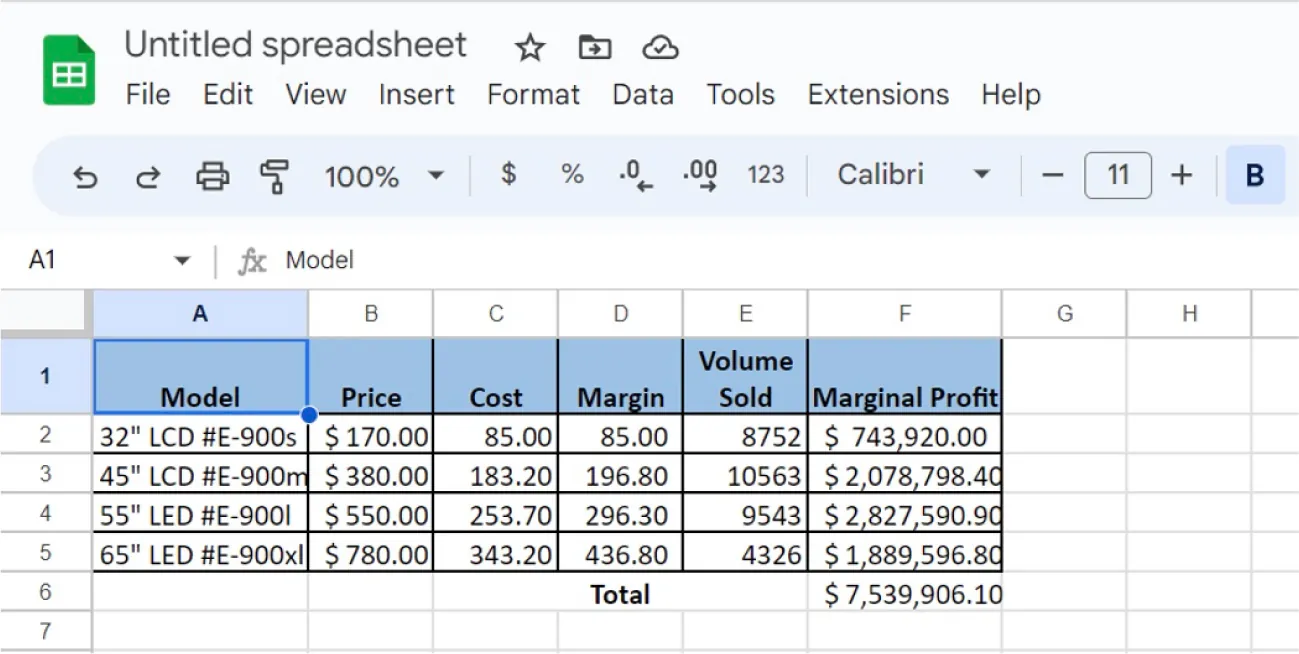Screen dimensions: 1299x654
Task: Open the Format menu
Action: pos(533,95)
